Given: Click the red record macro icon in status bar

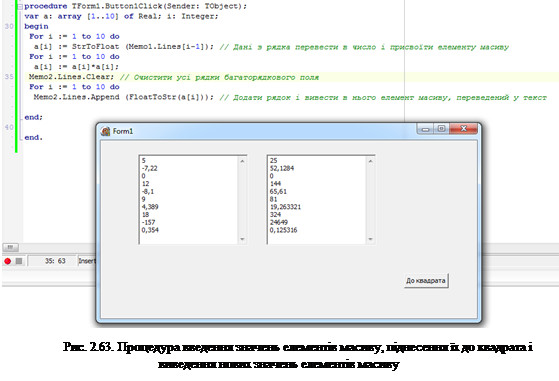Looking at the screenshot, I should point(7,261).
